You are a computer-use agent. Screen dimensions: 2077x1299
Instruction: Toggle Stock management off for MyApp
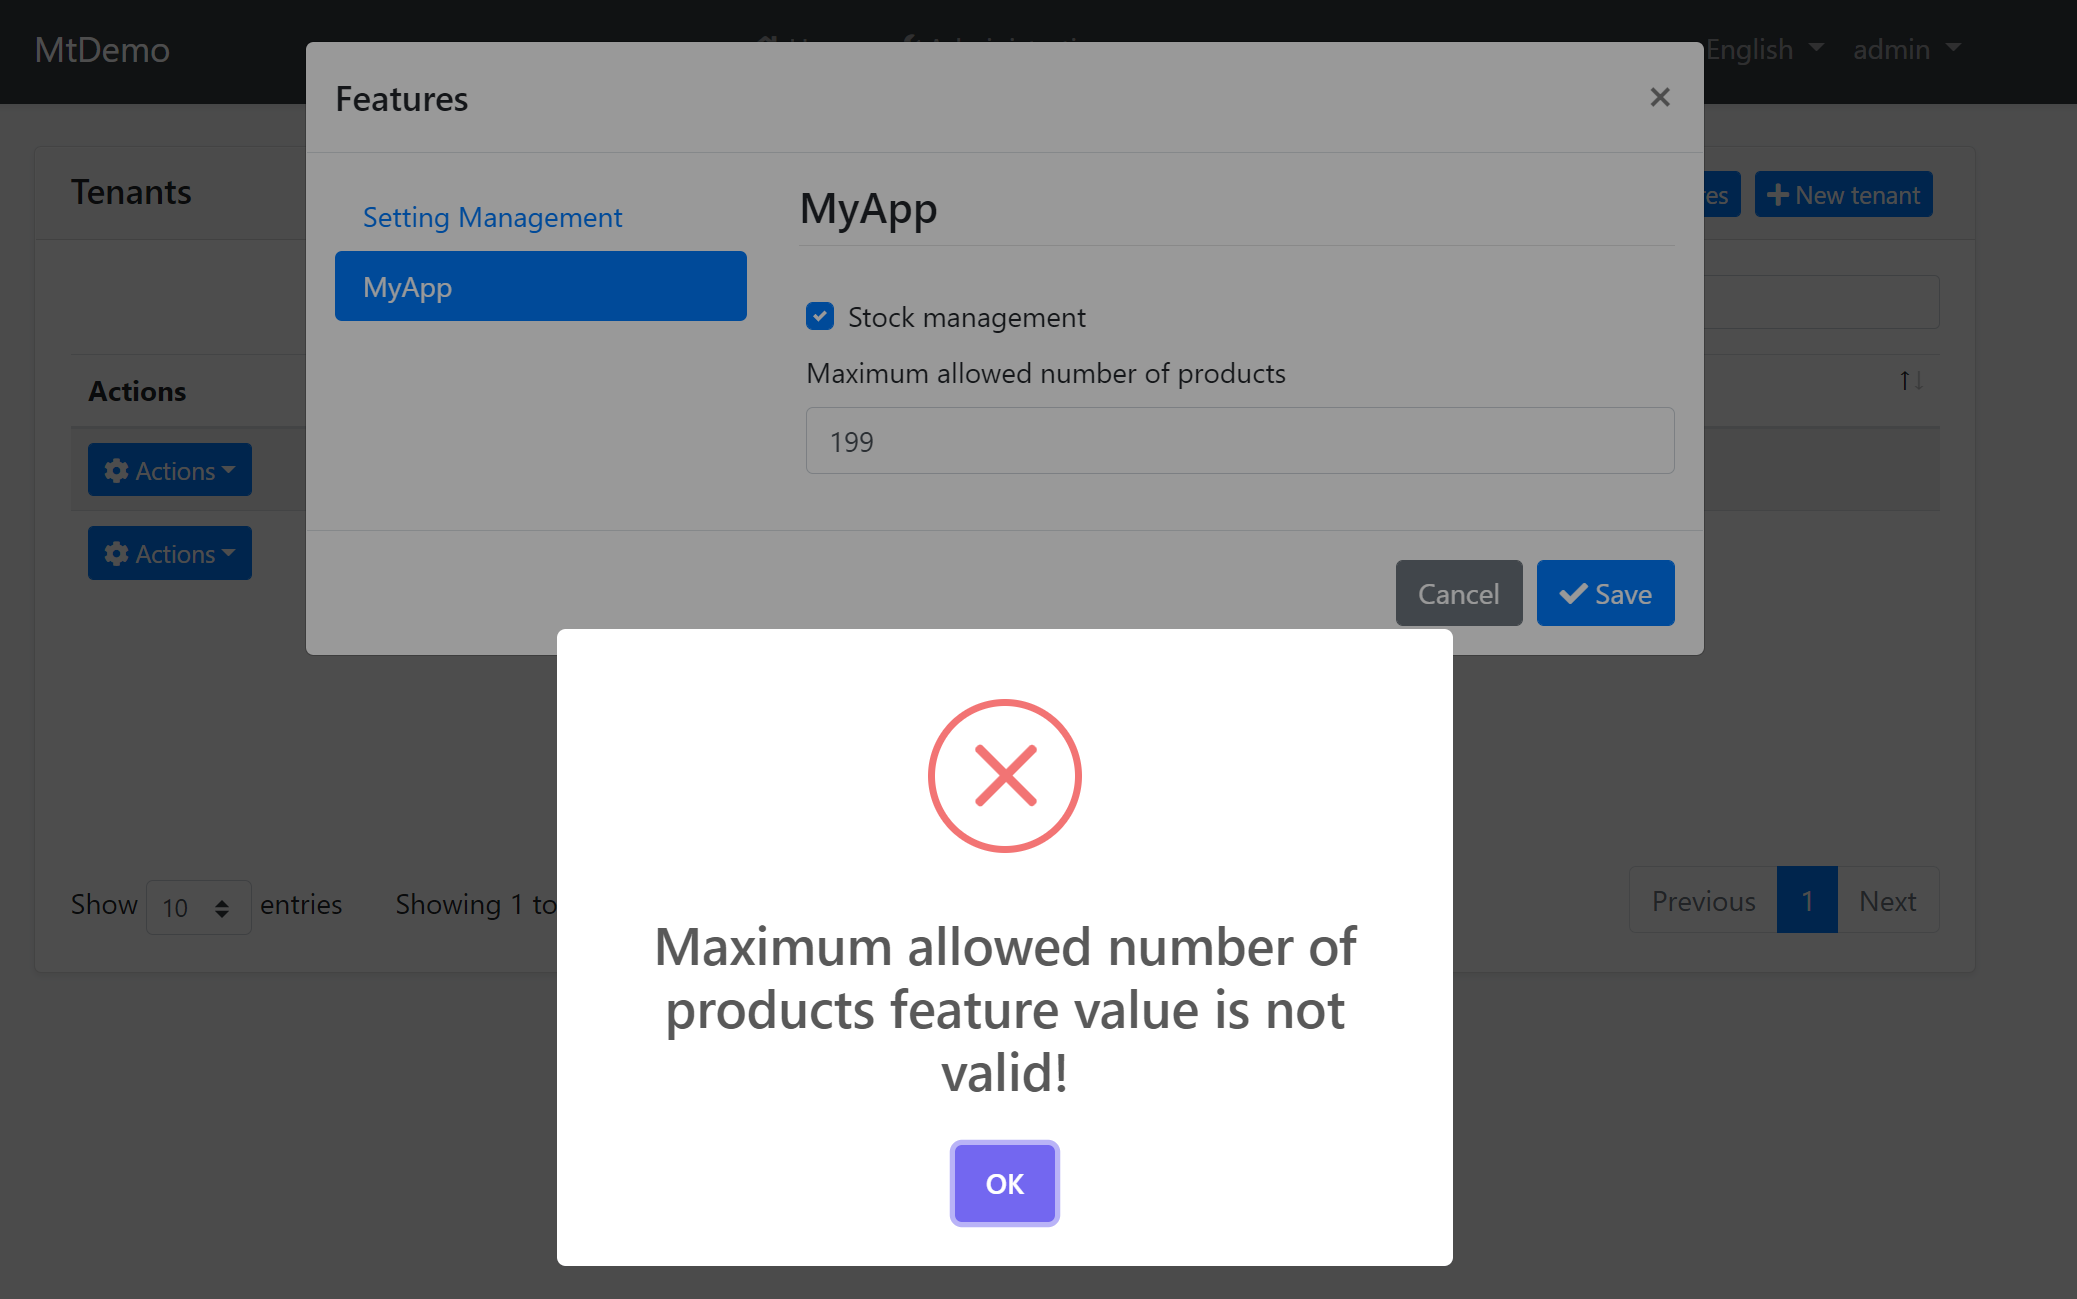coord(820,316)
